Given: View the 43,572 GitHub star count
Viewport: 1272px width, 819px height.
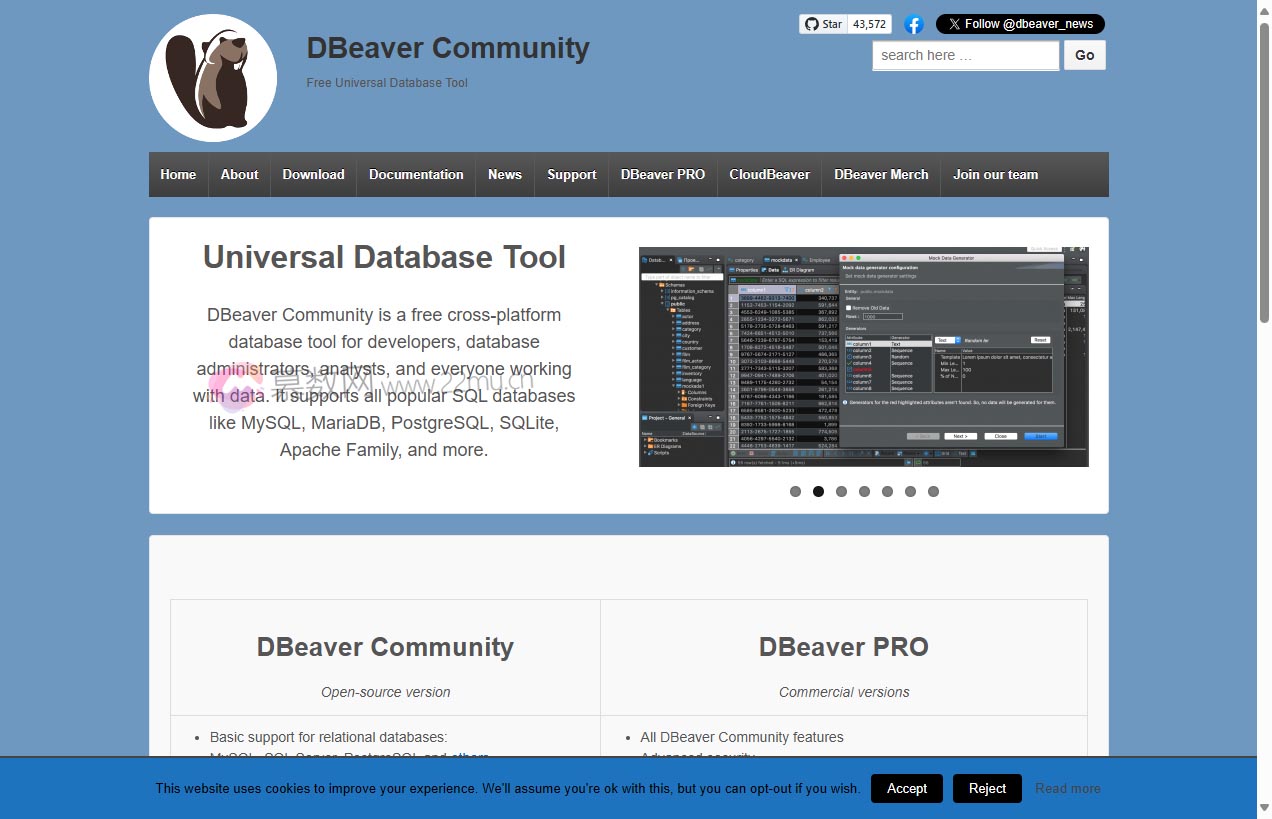Looking at the screenshot, I should pyautogui.click(x=868, y=23).
